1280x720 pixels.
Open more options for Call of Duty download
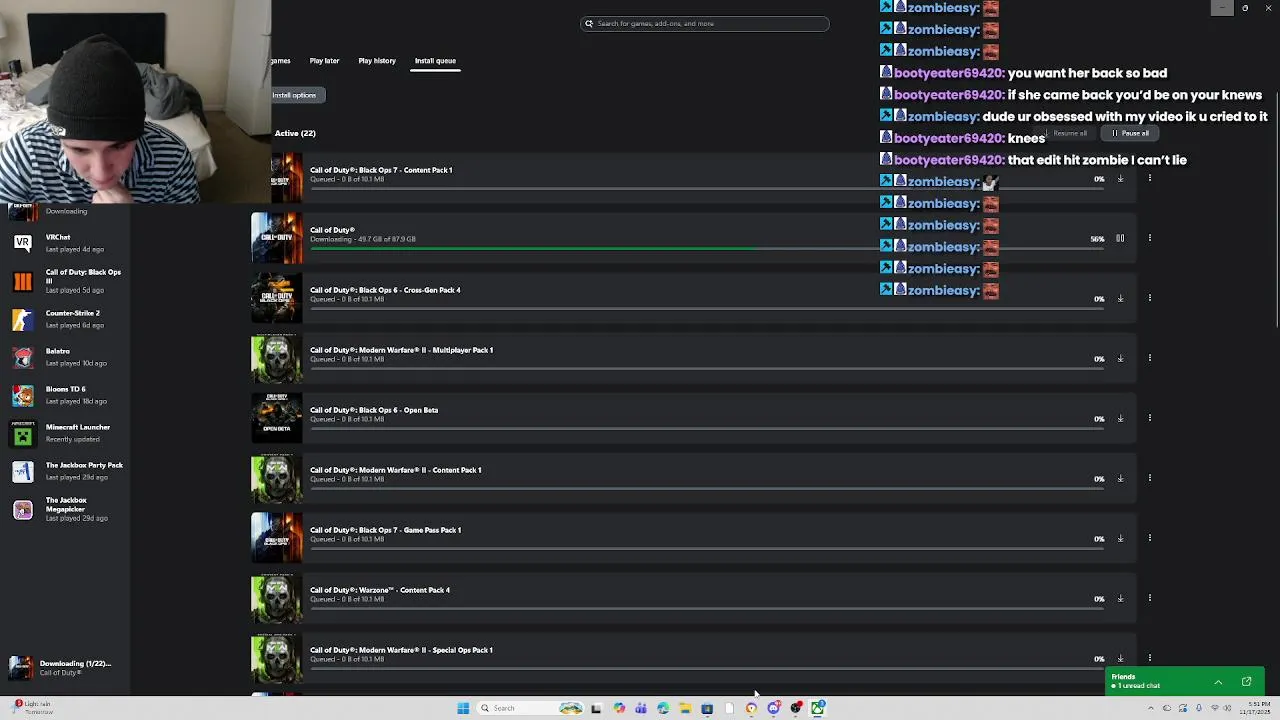[x=1150, y=238]
